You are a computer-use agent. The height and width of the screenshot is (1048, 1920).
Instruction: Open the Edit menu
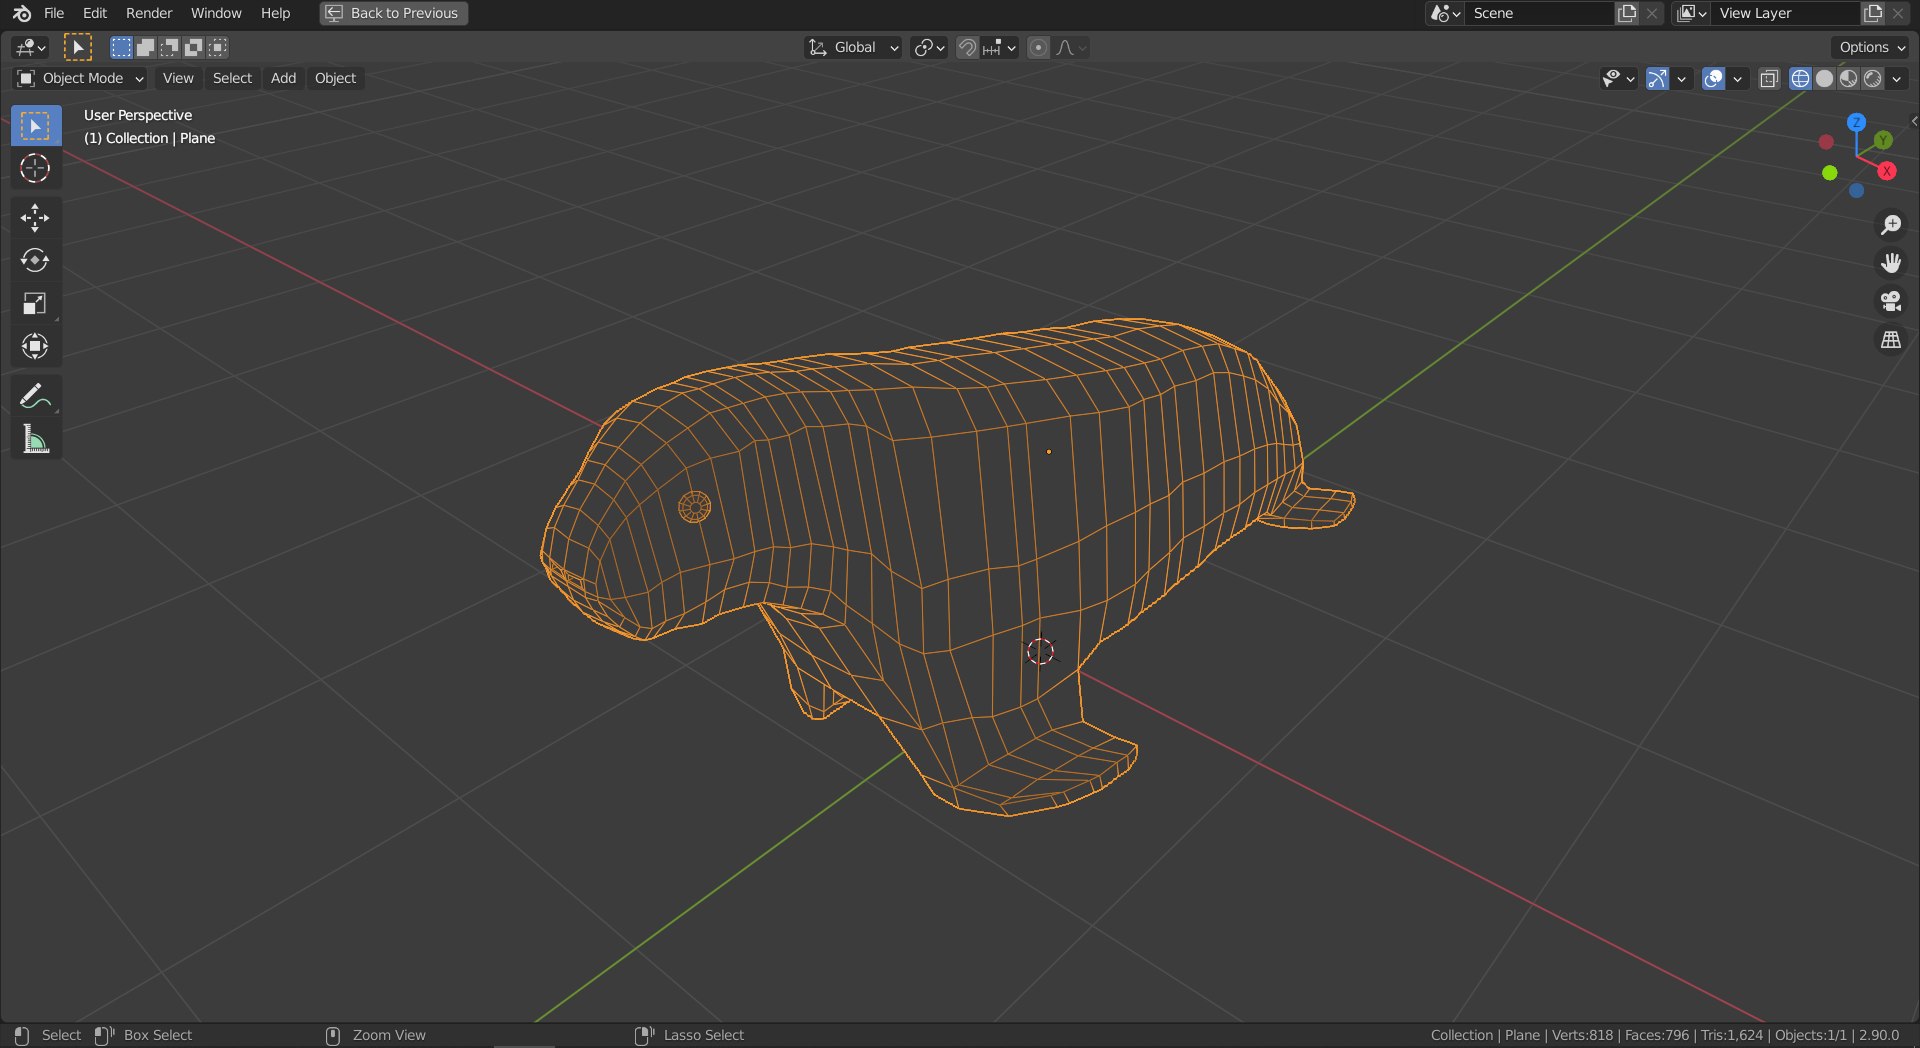click(x=95, y=13)
